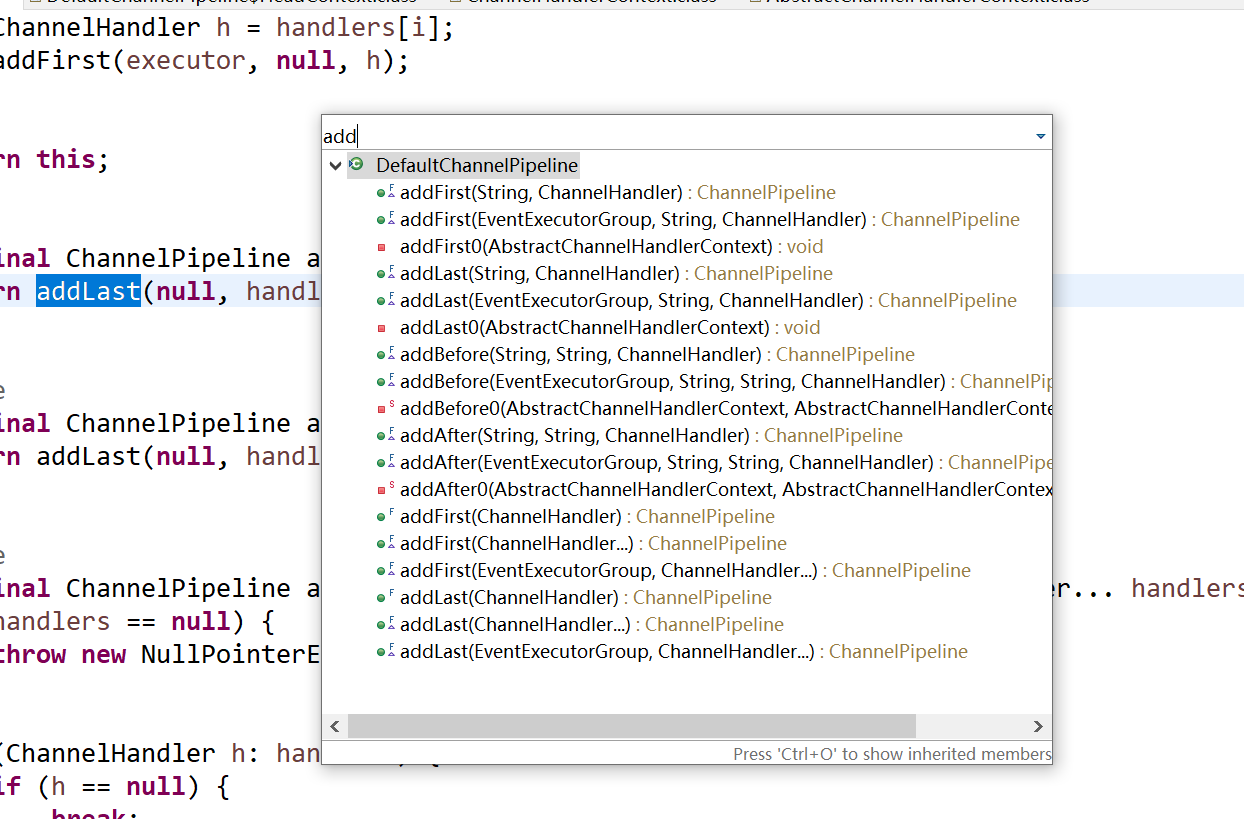
Task: Click icon of addAfter(EventExecutorGroup, String, String, ChannelHandler)
Action: click(386, 462)
